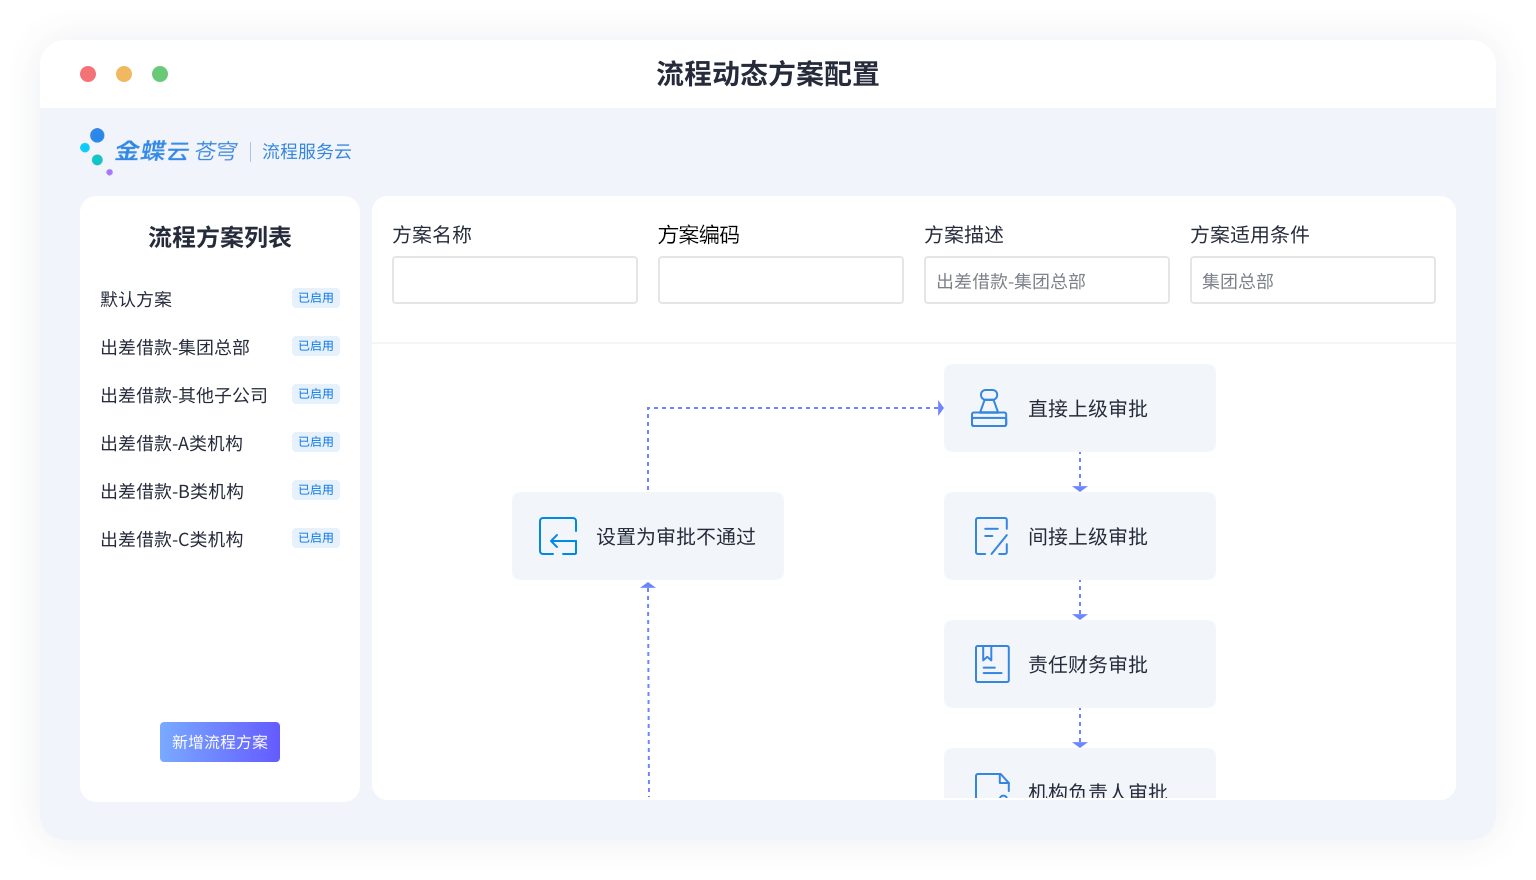The image size is (1536, 880).
Task: Click 已启用 badge next to 出差借款-A类机构
Action: (316, 442)
